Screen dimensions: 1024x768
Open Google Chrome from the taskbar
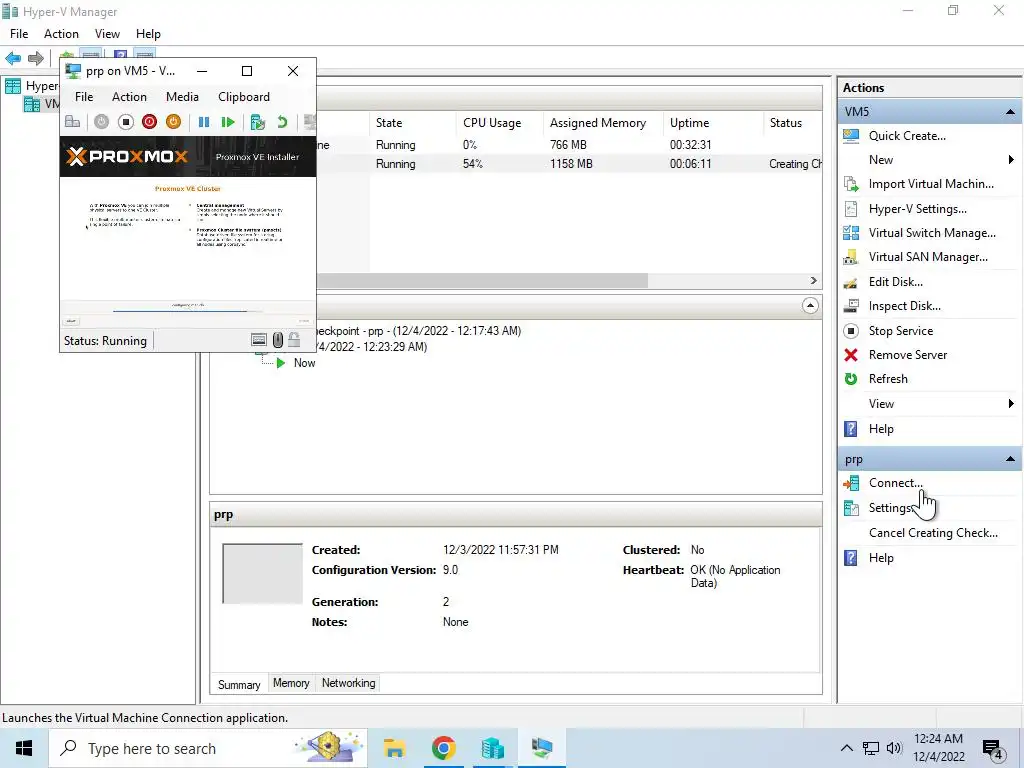point(443,748)
